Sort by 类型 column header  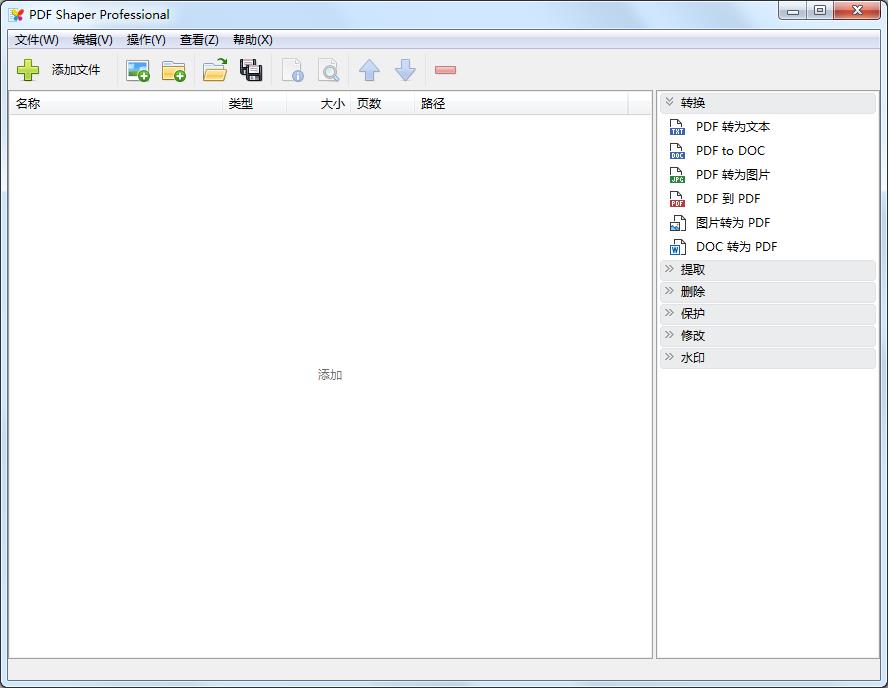pos(254,104)
